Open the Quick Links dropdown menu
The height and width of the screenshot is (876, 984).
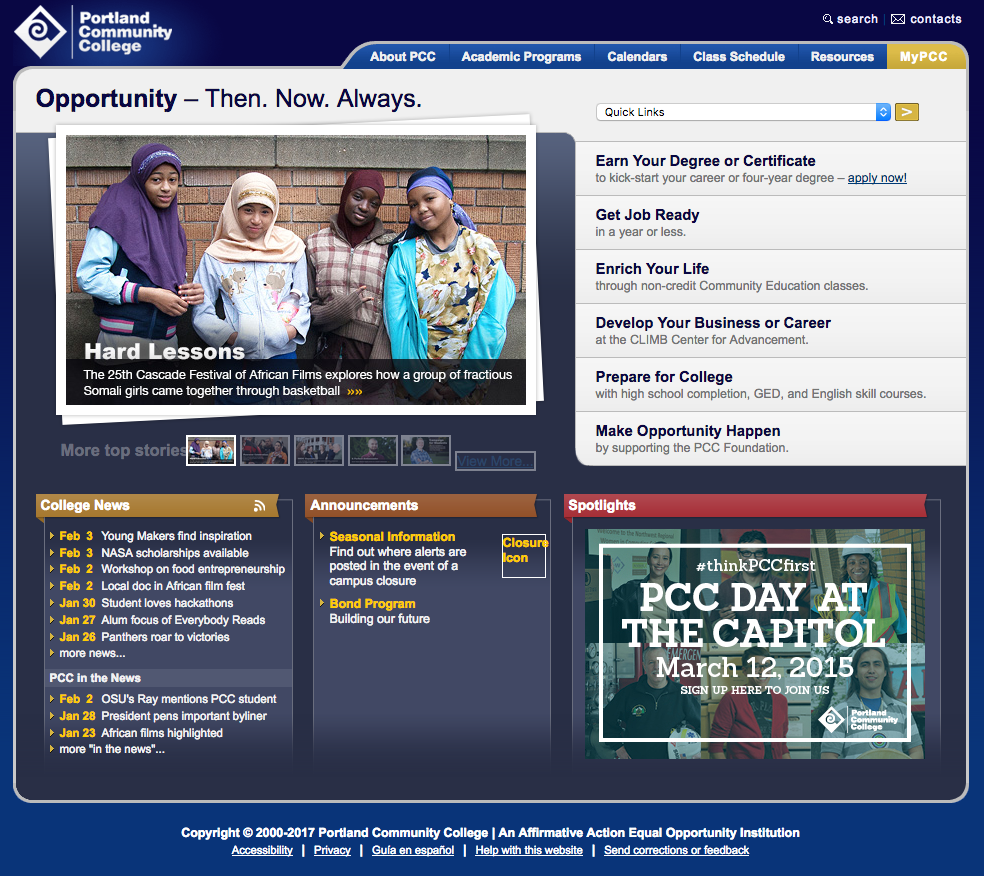(741, 112)
